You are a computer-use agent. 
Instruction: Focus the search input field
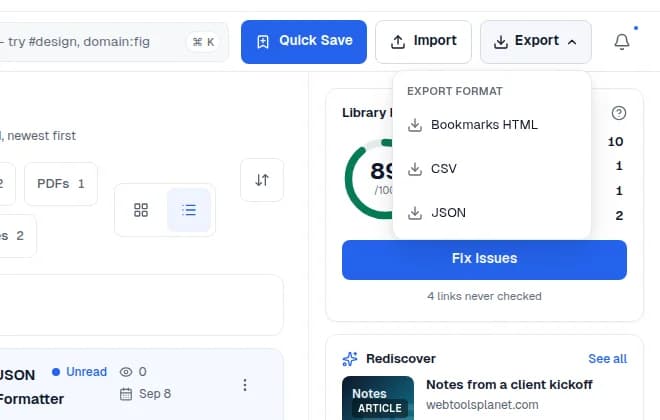[x=114, y=42]
